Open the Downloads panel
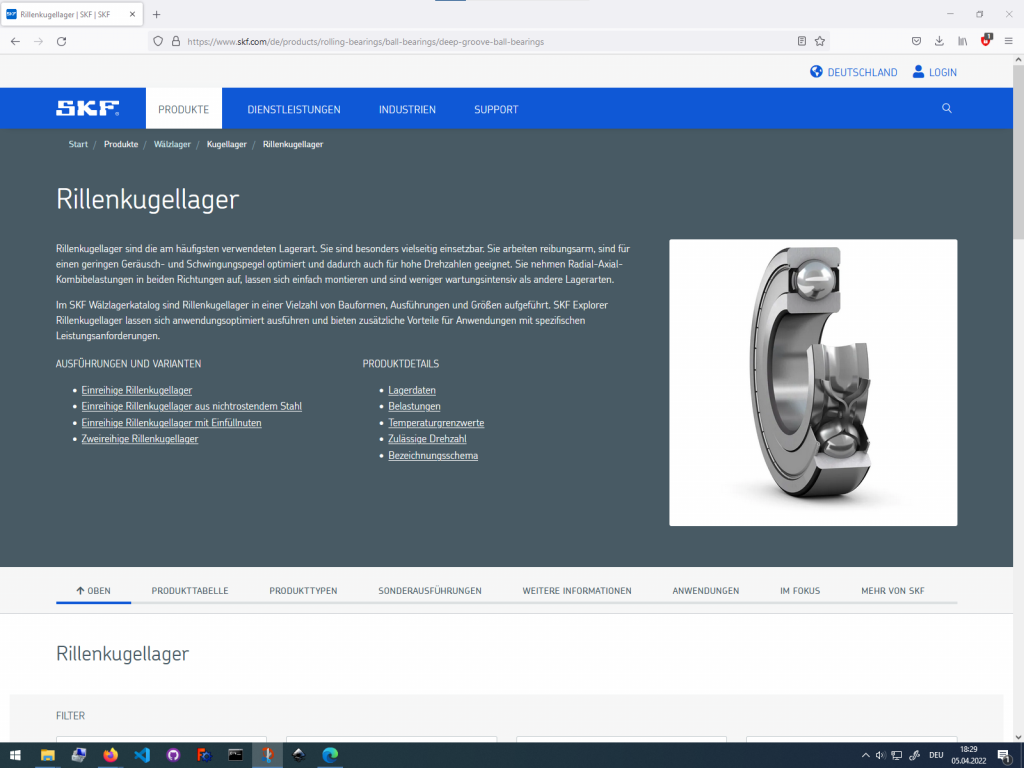 938,41
